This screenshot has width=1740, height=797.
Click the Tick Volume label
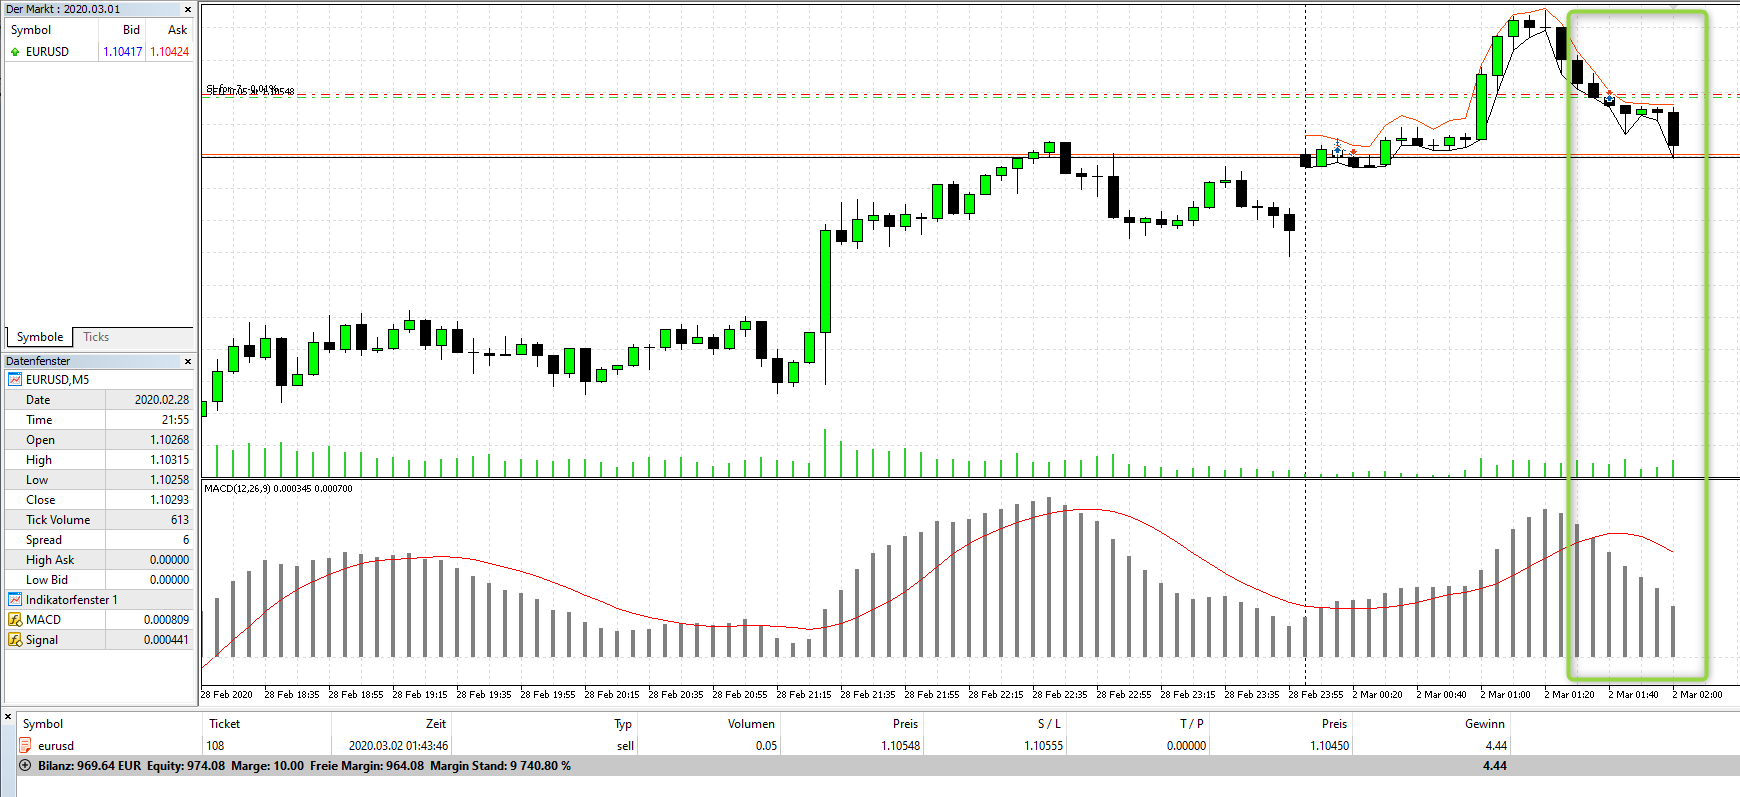click(x=58, y=520)
